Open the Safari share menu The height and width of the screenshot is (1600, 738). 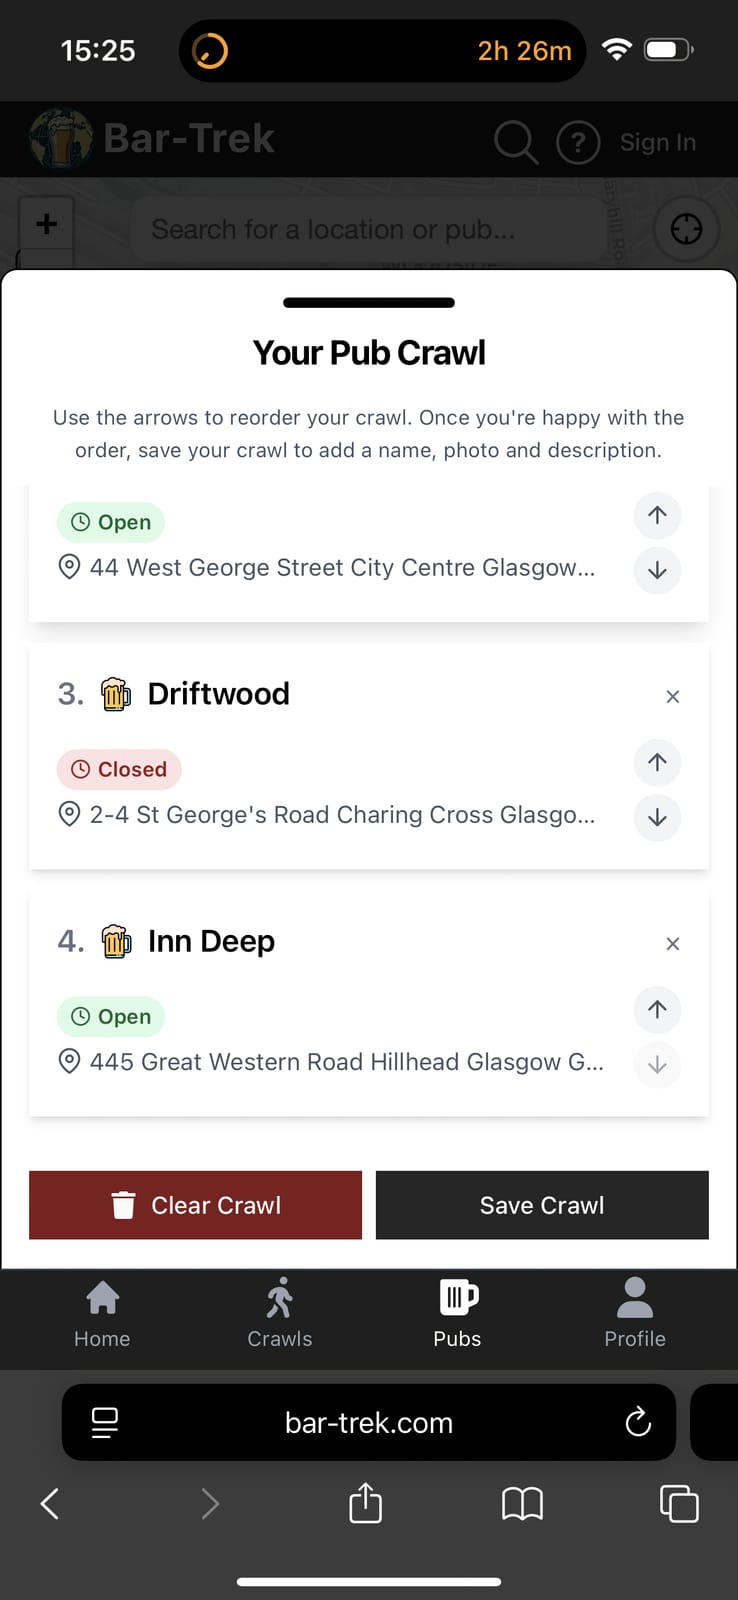[x=365, y=1503]
